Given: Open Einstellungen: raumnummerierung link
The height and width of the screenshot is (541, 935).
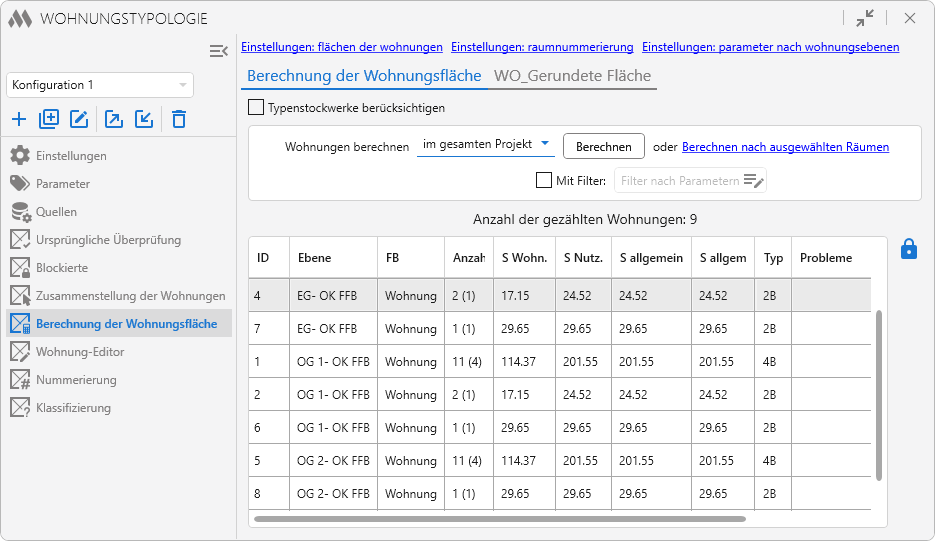Looking at the screenshot, I should click(x=542, y=47).
